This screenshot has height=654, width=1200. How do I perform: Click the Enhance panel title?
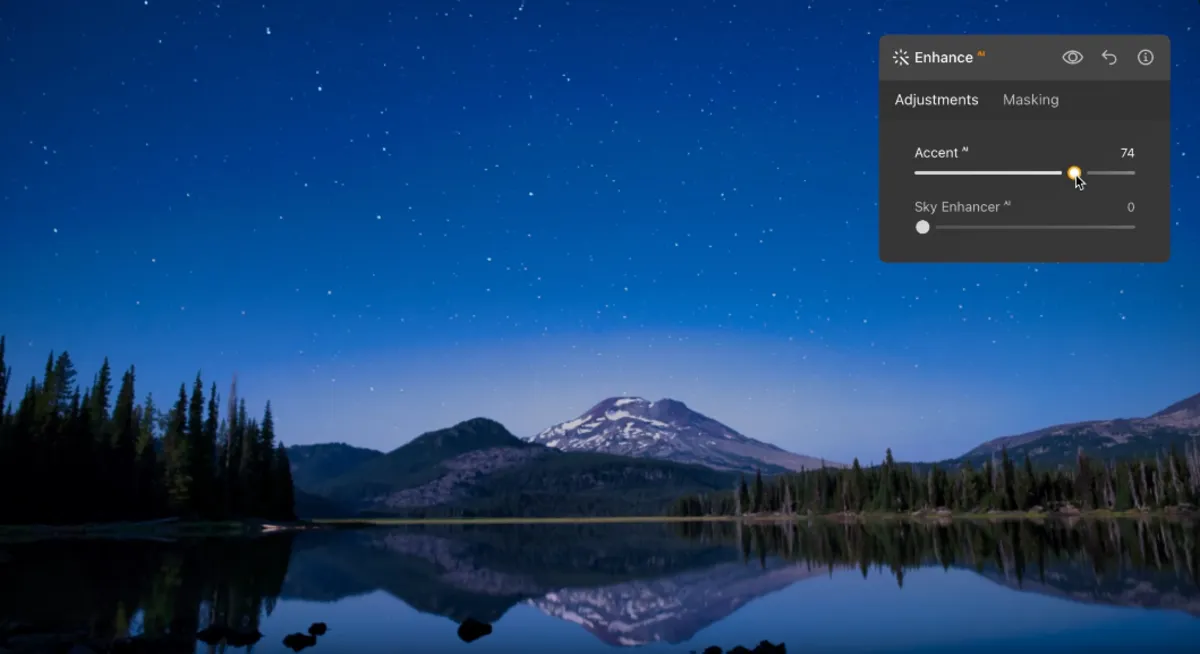(x=943, y=57)
